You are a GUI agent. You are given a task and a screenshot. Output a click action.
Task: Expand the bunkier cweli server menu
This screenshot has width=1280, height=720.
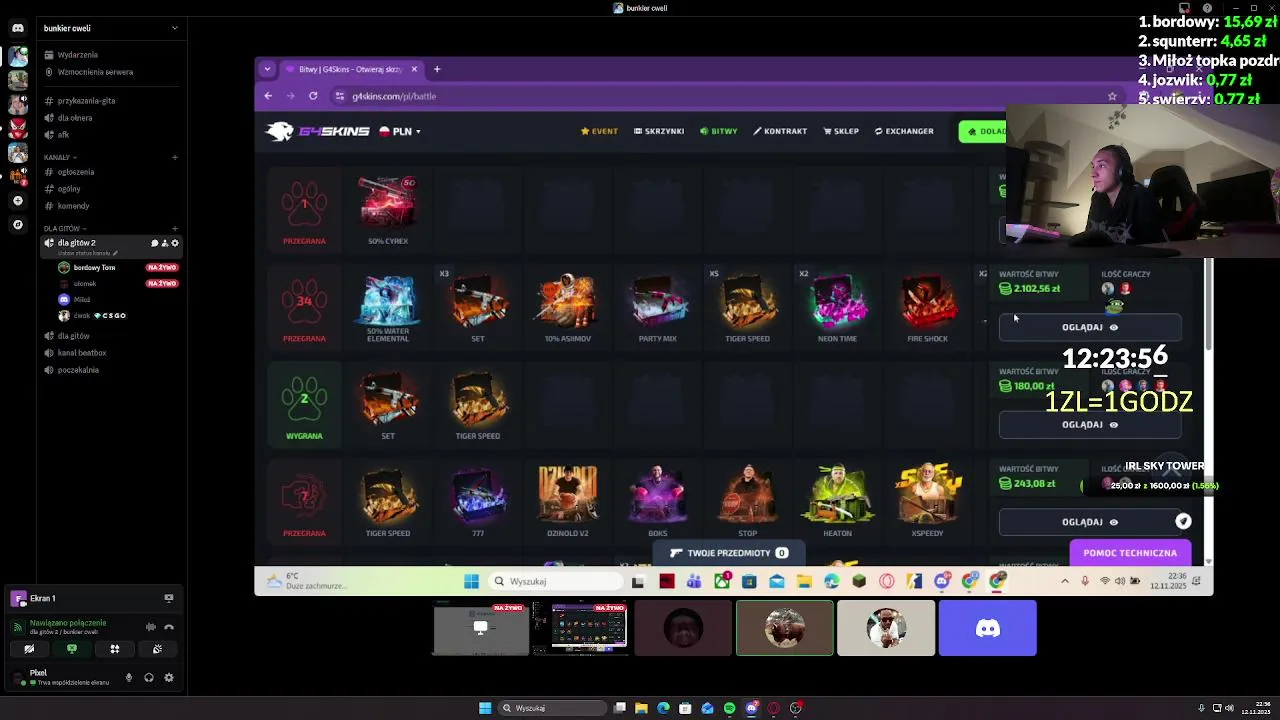(175, 28)
